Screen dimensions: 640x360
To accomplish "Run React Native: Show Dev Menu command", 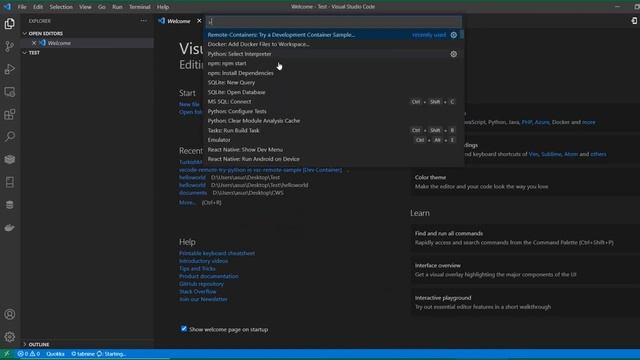I will tap(333, 149).
